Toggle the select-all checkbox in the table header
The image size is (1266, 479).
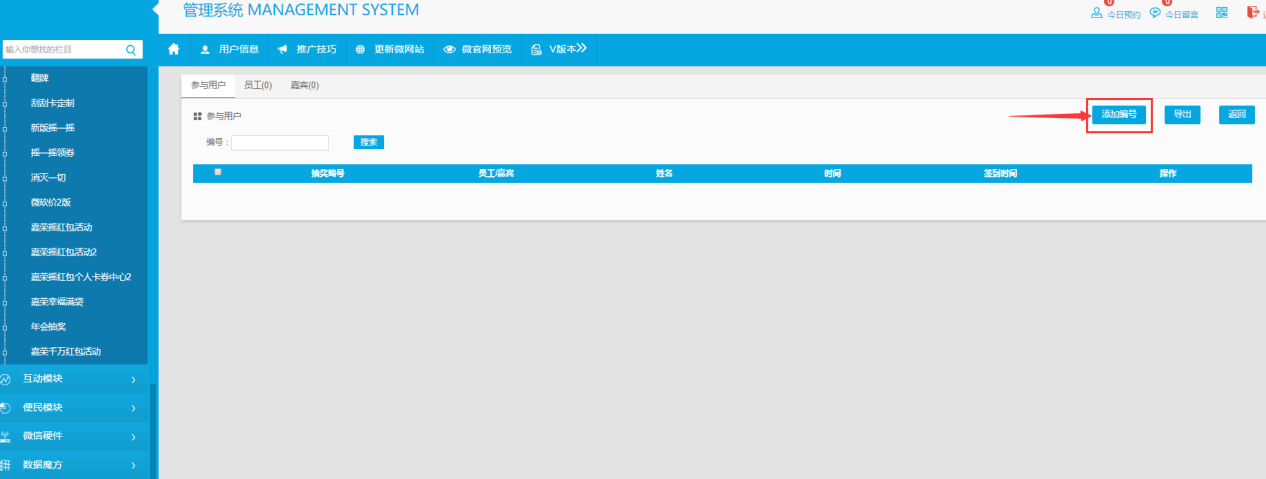[218, 172]
